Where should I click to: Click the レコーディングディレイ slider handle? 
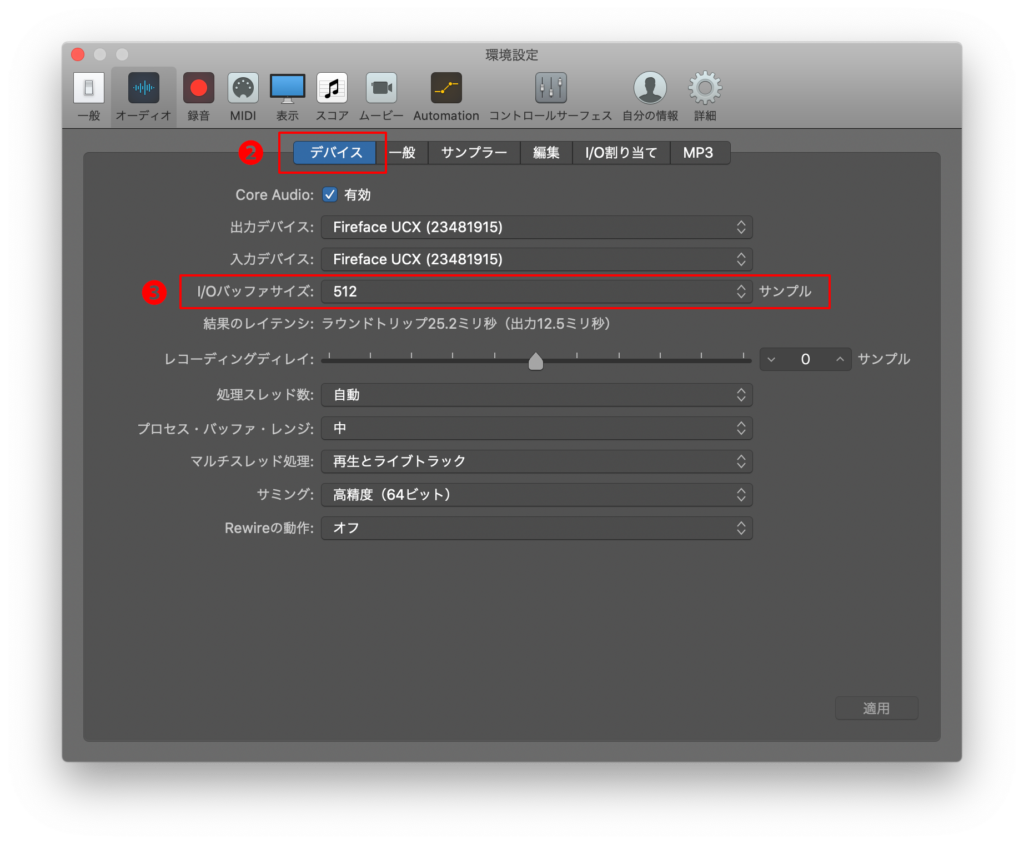tap(536, 361)
